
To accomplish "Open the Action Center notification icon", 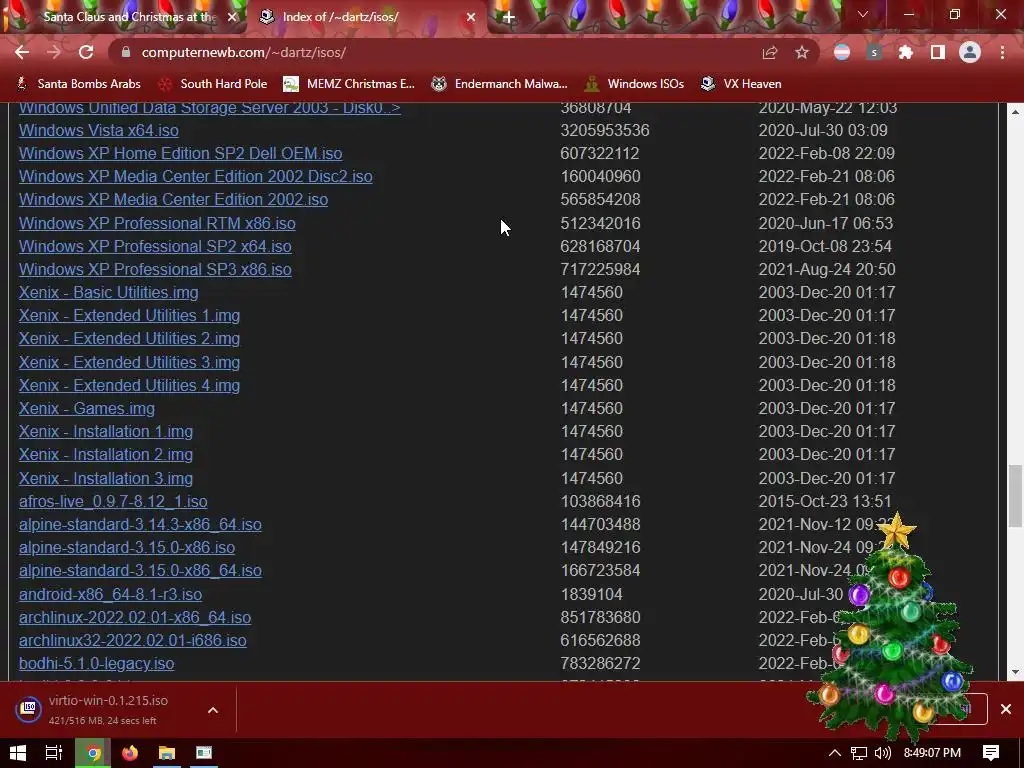I will click(x=991, y=753).
